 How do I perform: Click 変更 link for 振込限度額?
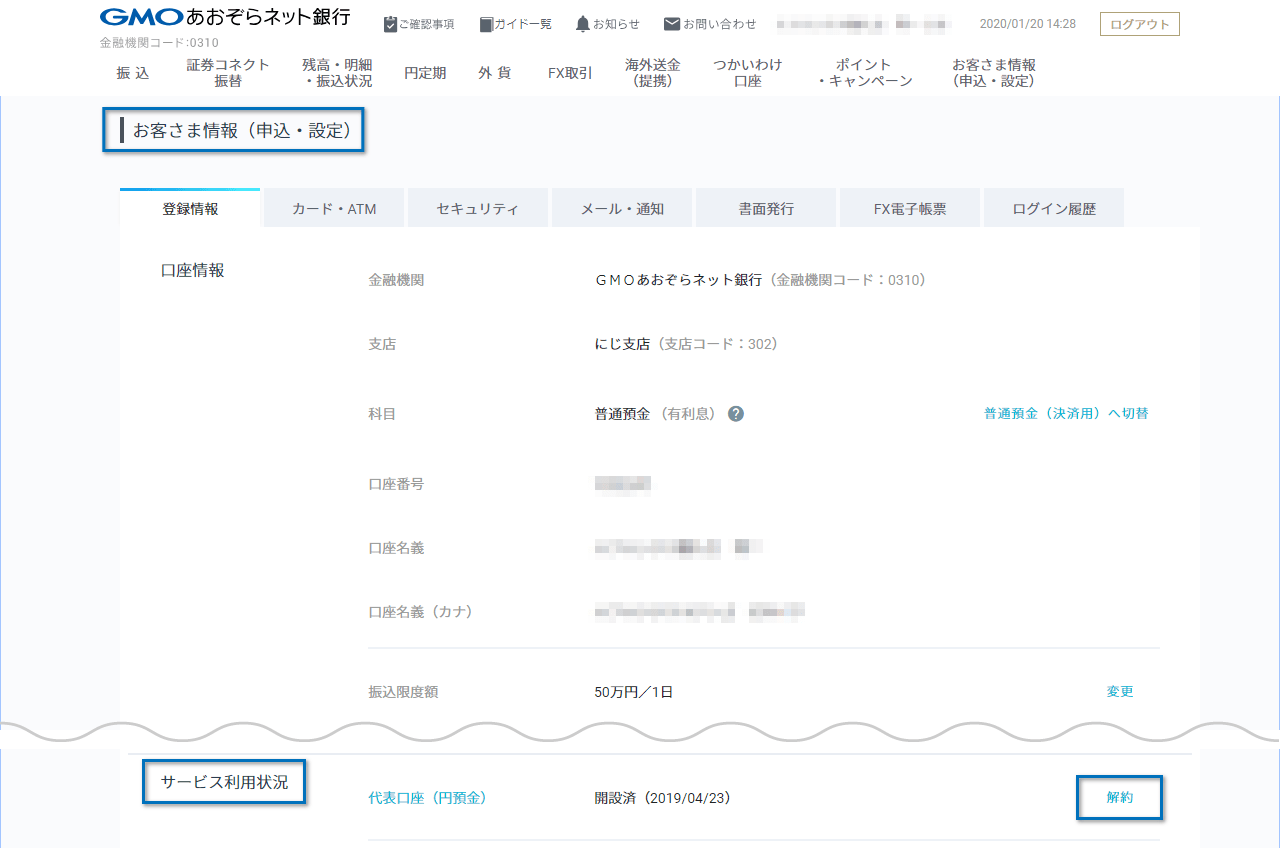[x=1120, y=692]
